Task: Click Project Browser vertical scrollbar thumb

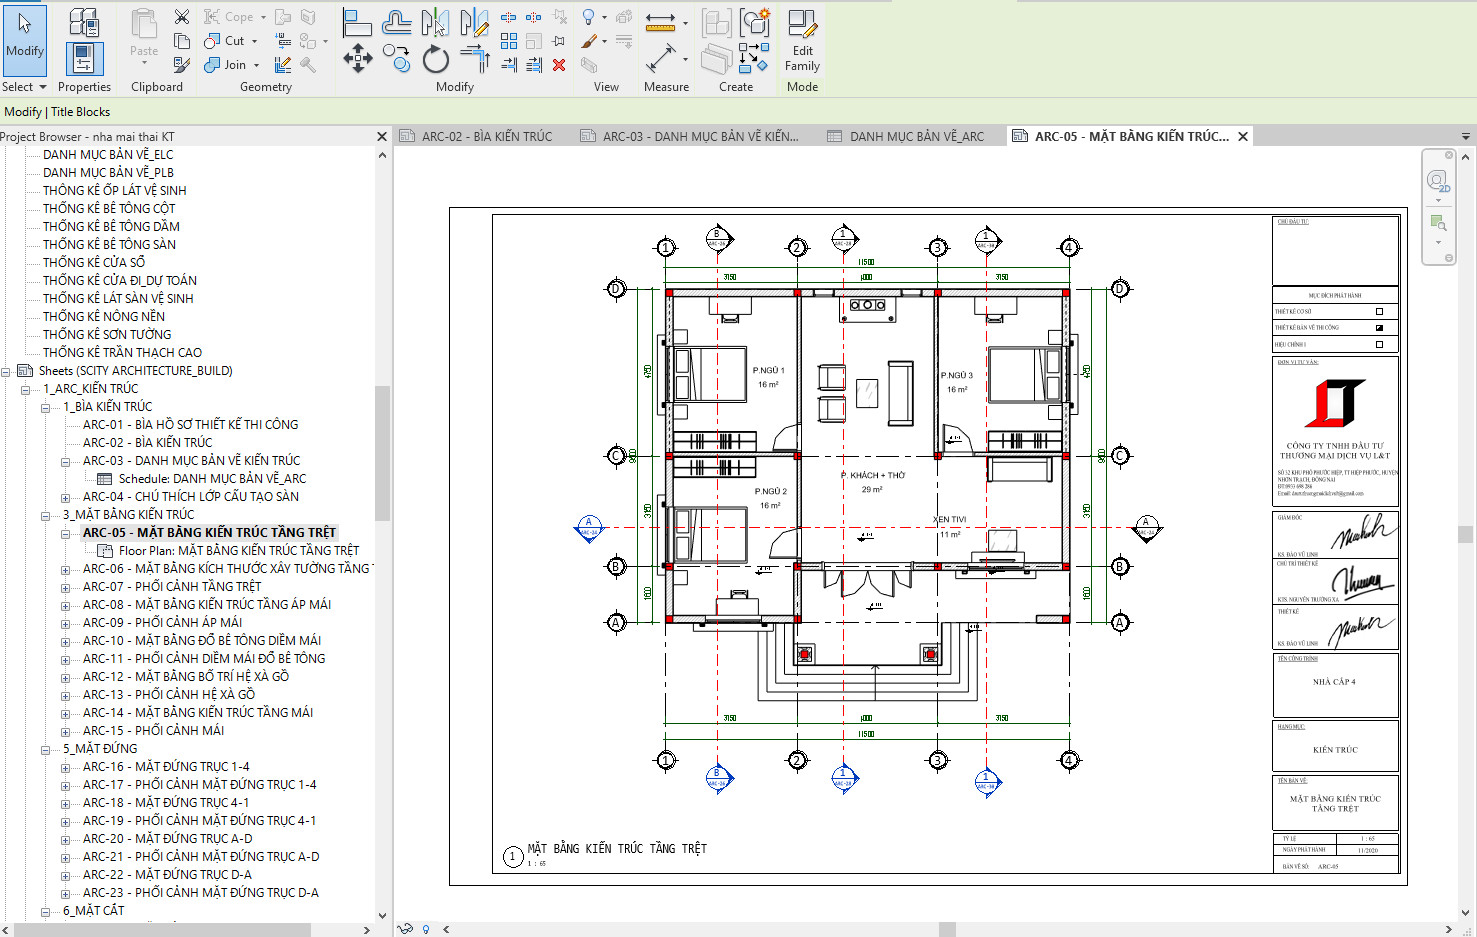Action: pyautogui.click(x=382, y=453)
